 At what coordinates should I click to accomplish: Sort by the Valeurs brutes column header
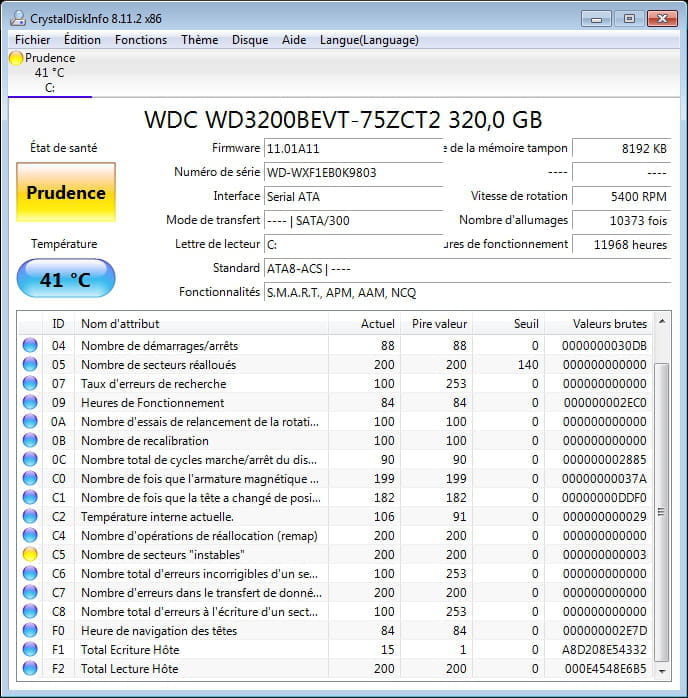[x=609, y=323]
